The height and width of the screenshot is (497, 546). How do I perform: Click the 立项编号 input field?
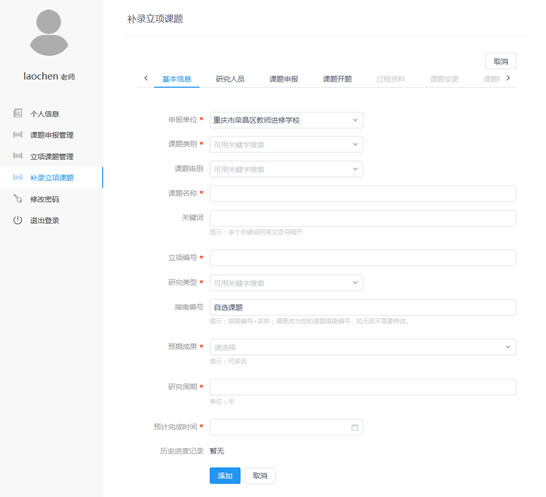tap(362, 258)
